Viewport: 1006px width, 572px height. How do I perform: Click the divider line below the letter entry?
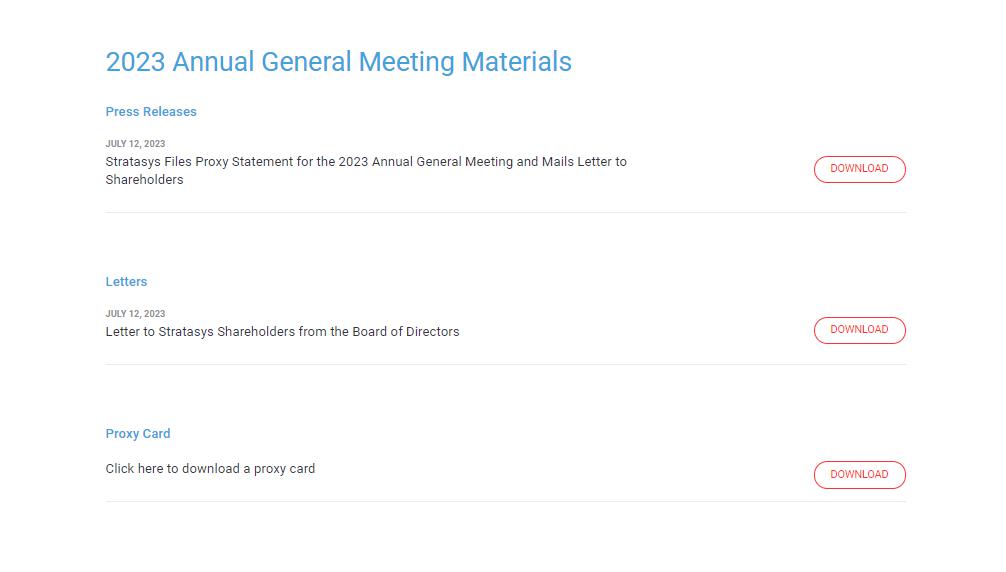tap(505, 364)
